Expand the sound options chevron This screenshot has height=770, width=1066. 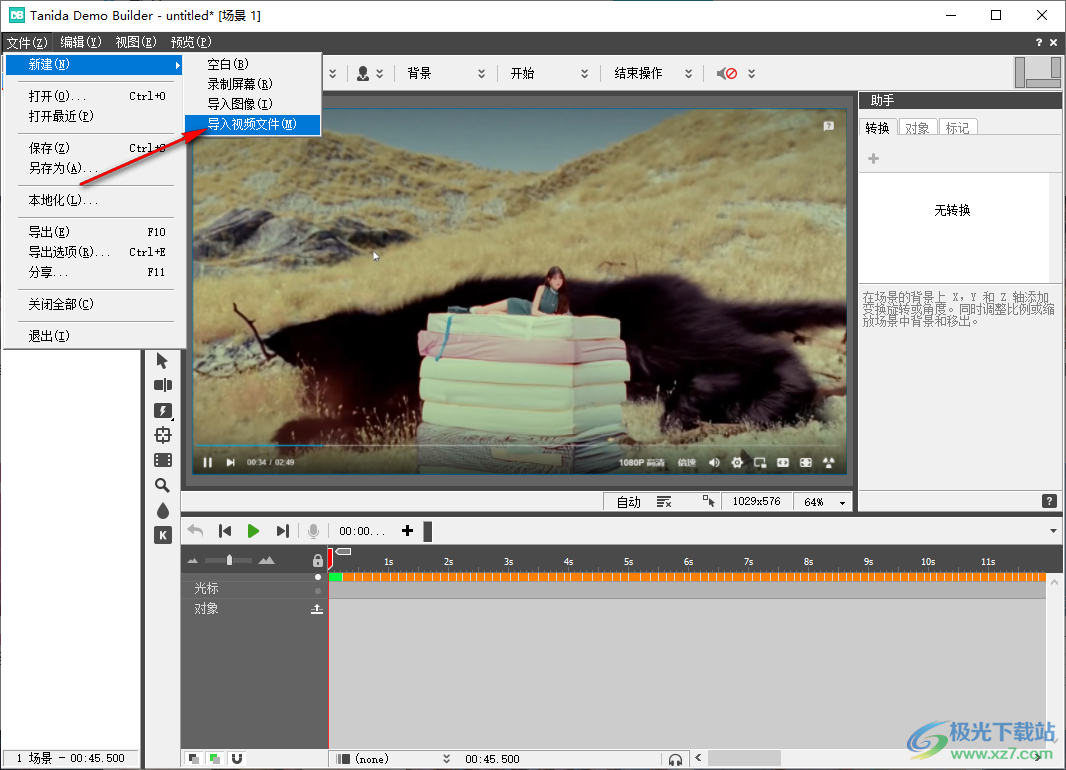(751, 73)
